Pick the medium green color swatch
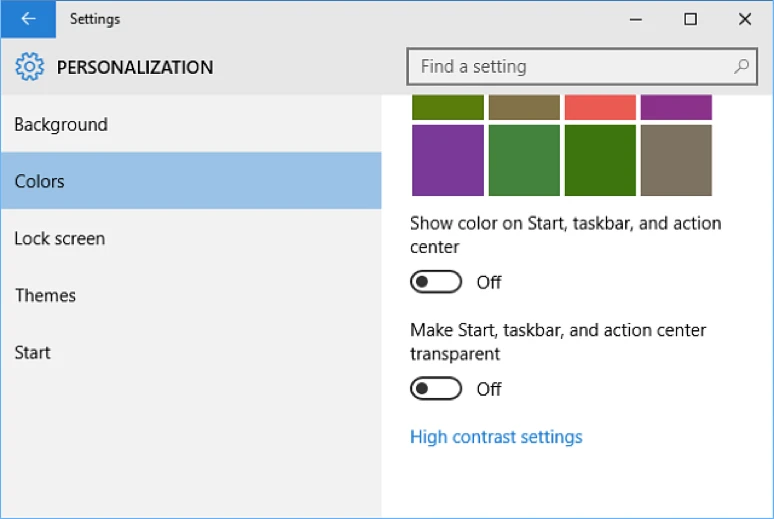The width and height of the screenshot is (774, 519). pos(524,160)
